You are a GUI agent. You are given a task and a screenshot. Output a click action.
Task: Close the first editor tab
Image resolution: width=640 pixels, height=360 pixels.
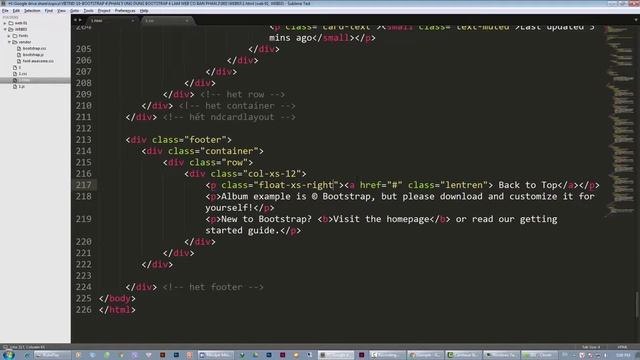133,20
